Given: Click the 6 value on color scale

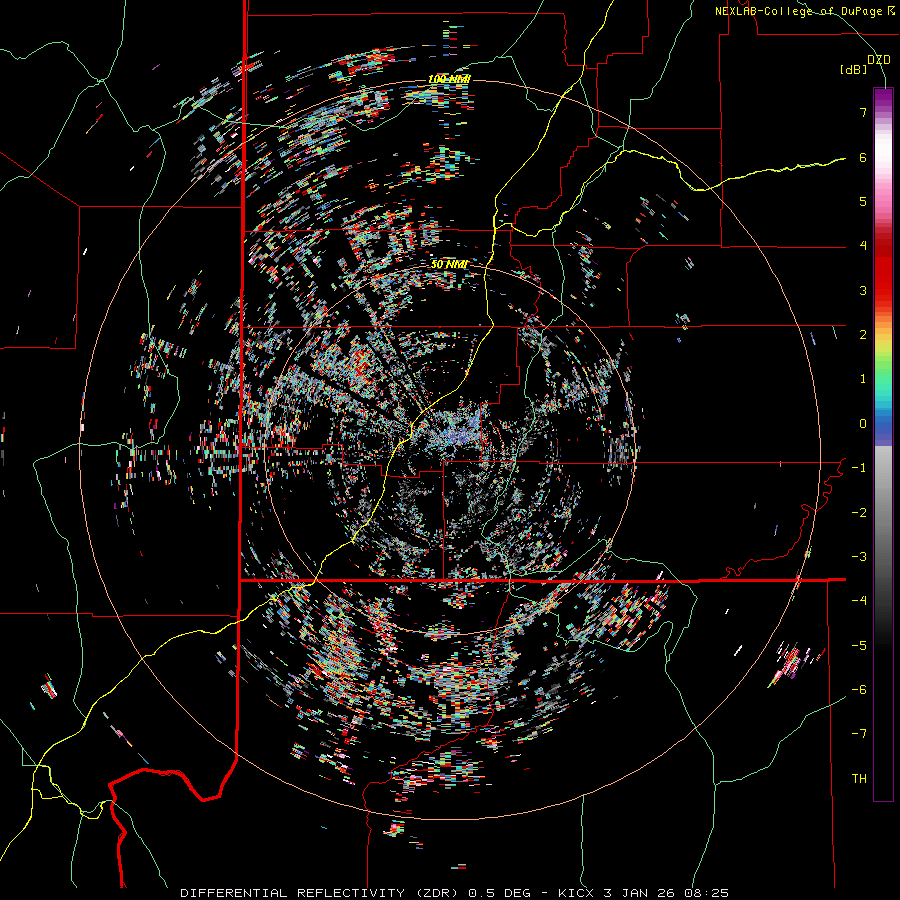Looking at the screenshot, I should tap(863, 157).
